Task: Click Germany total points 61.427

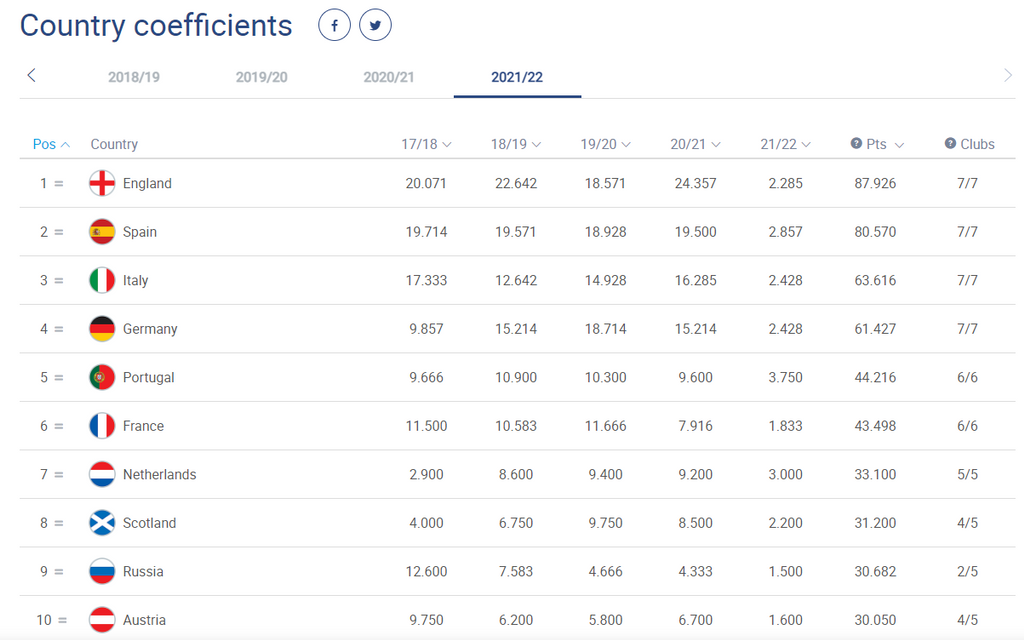Action: (x=875, y=328)
